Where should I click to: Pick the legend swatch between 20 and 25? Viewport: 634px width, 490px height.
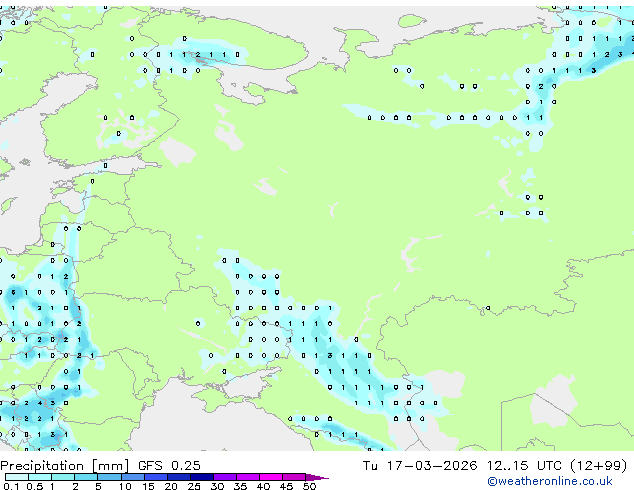179,477
